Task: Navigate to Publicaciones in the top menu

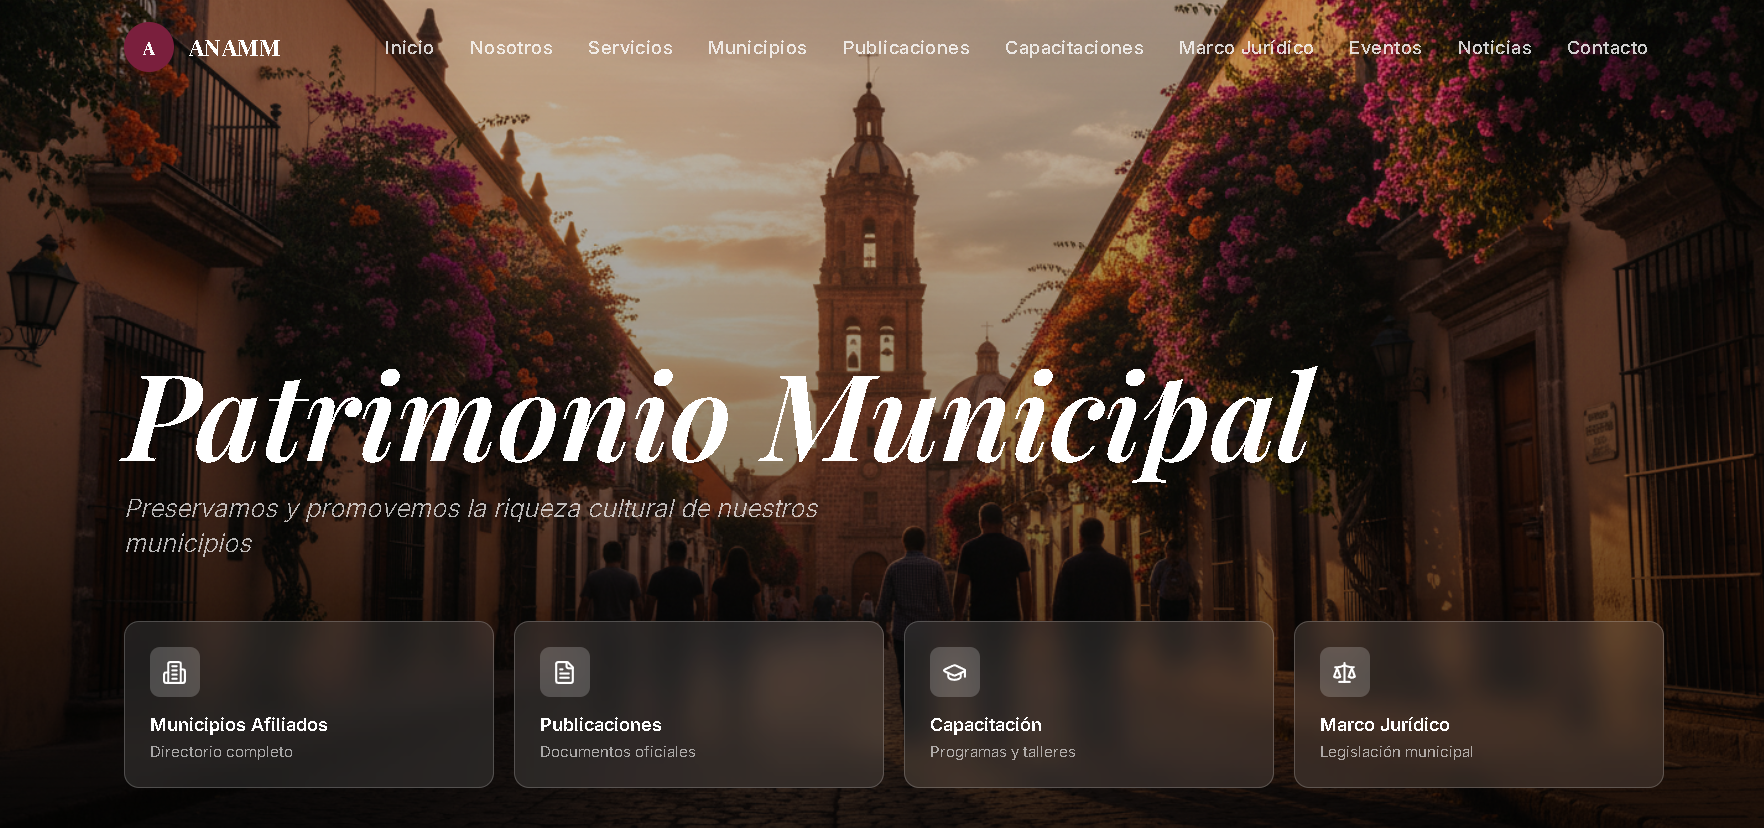Action: coord(906,48)
